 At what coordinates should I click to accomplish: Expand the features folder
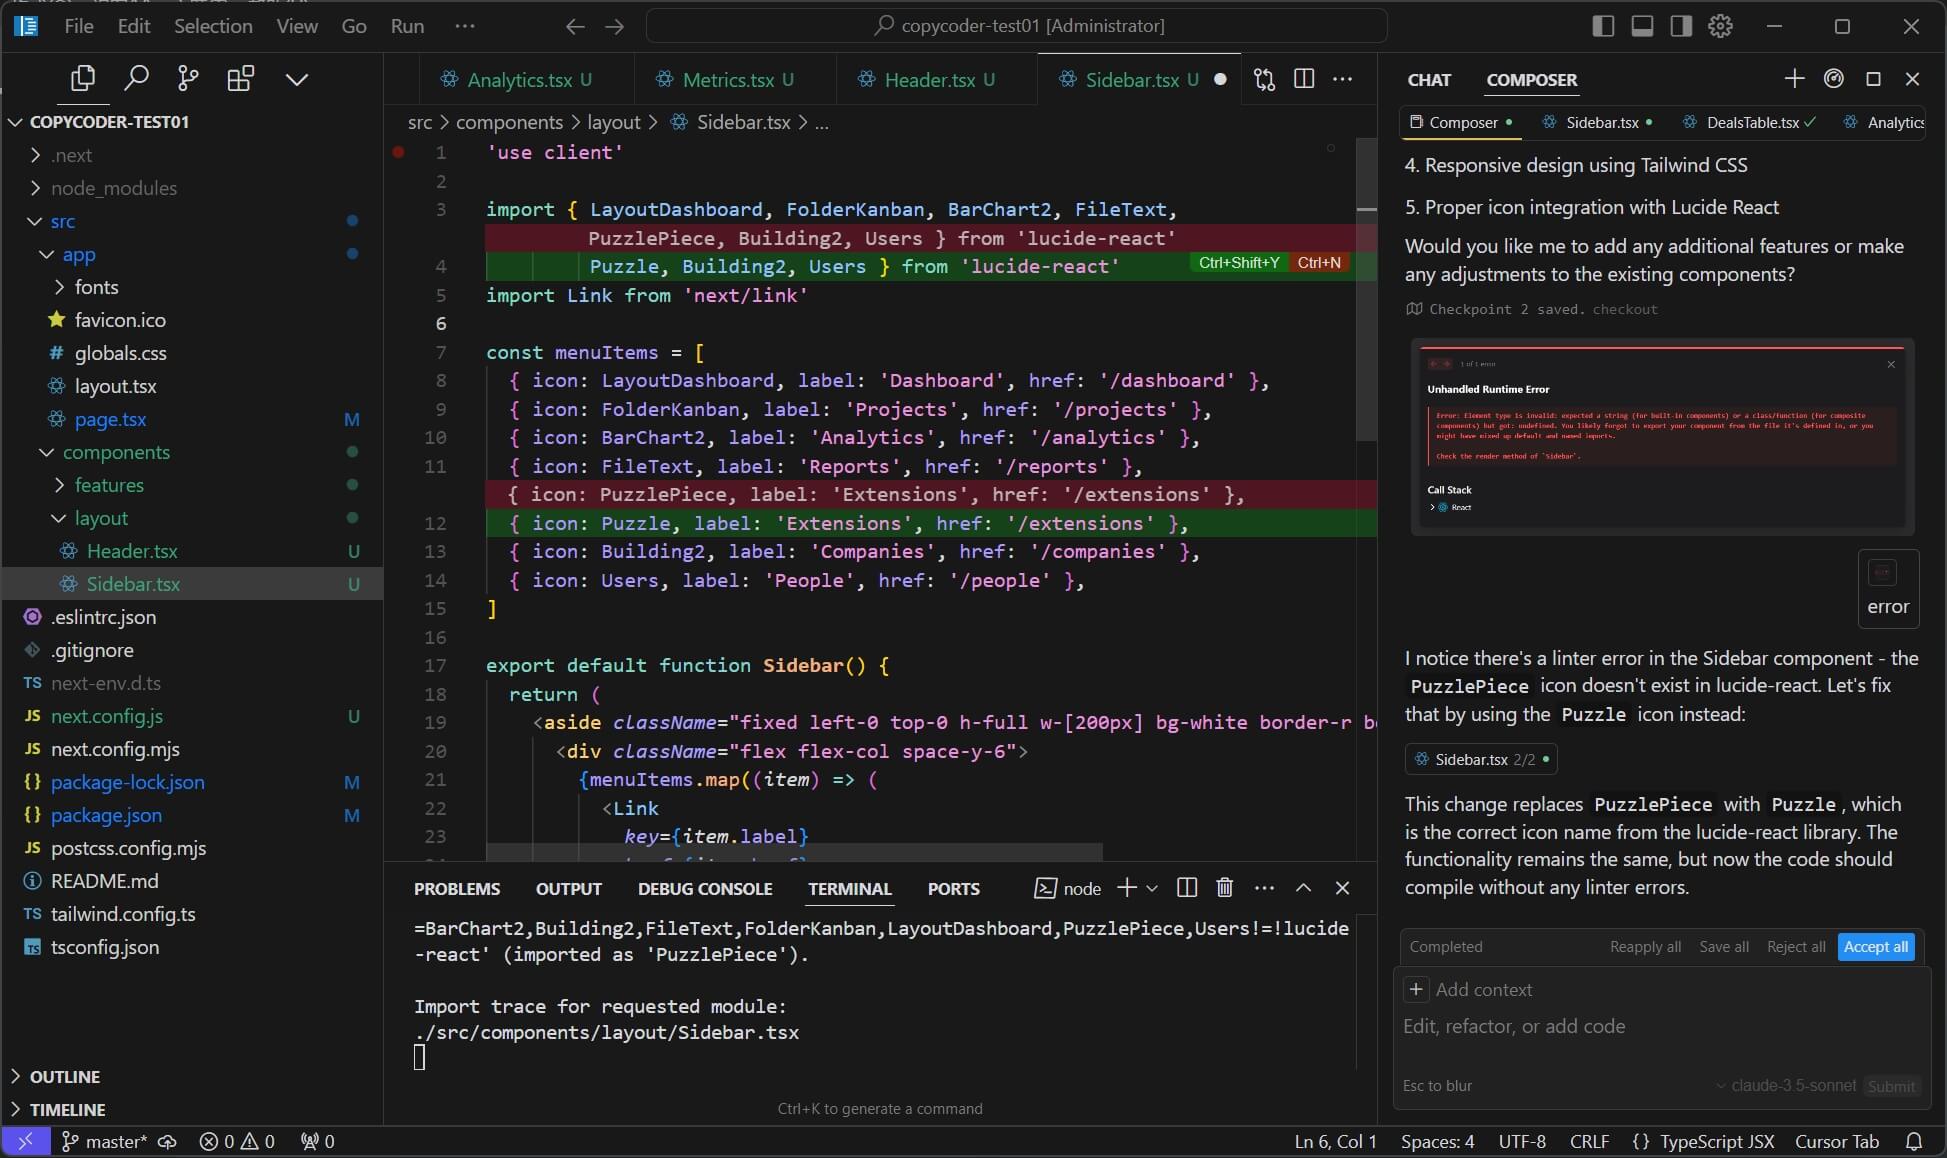(x=59, y=485)
